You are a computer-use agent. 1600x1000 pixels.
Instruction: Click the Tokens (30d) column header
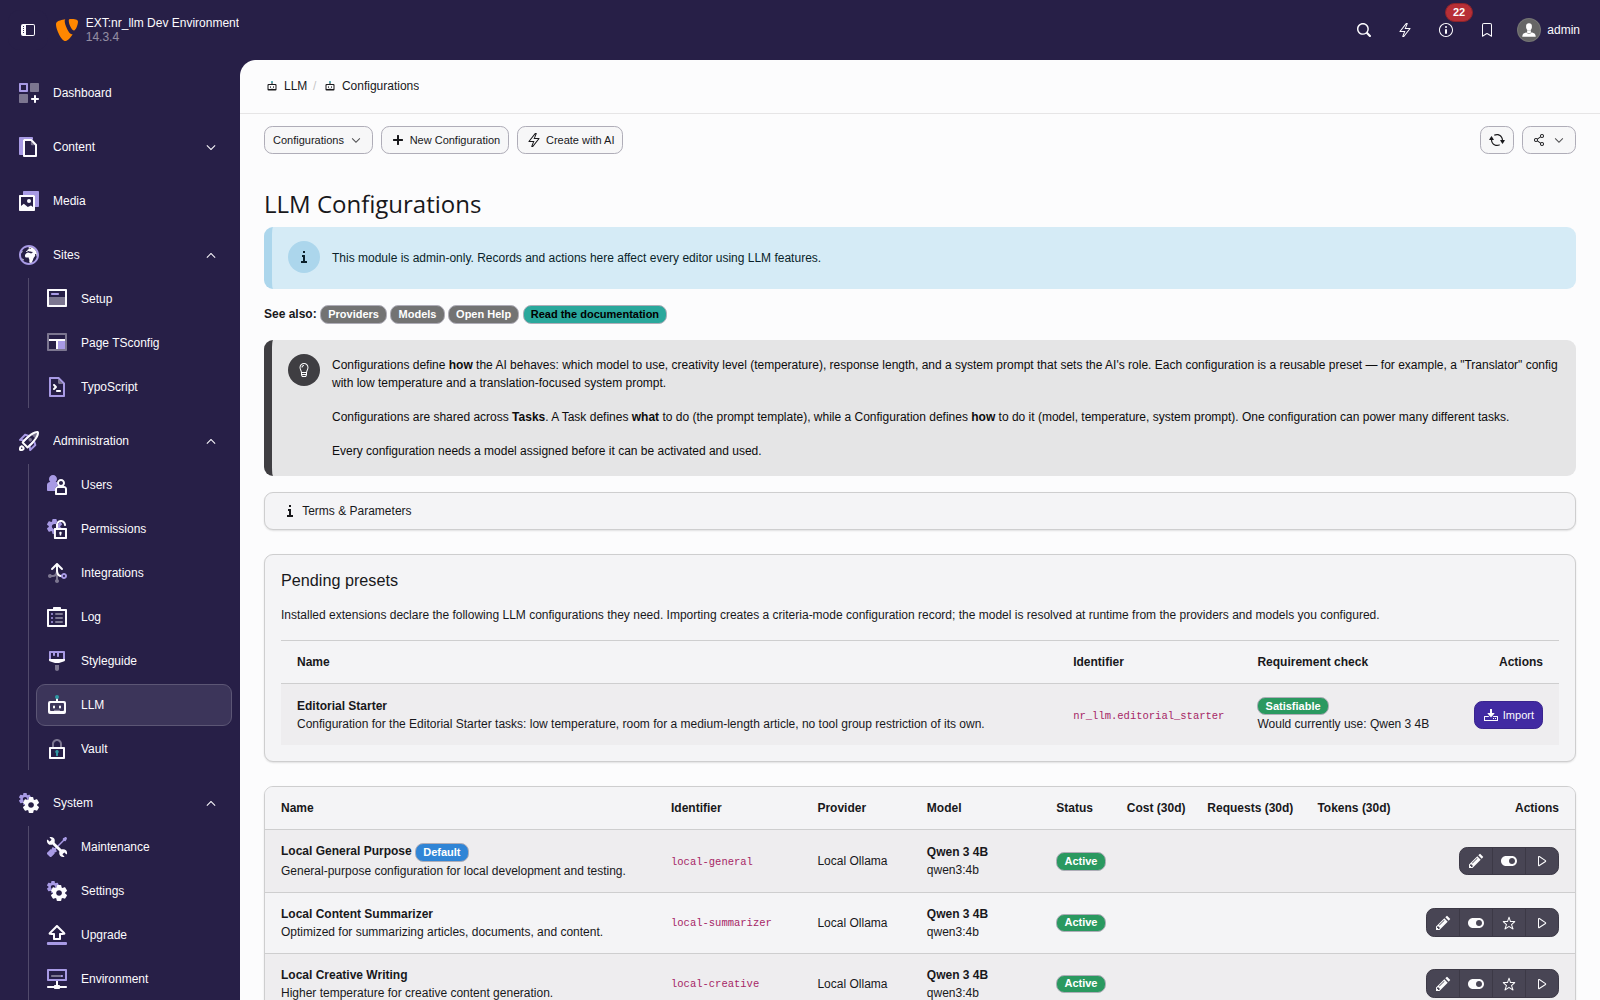point(1354,808)
